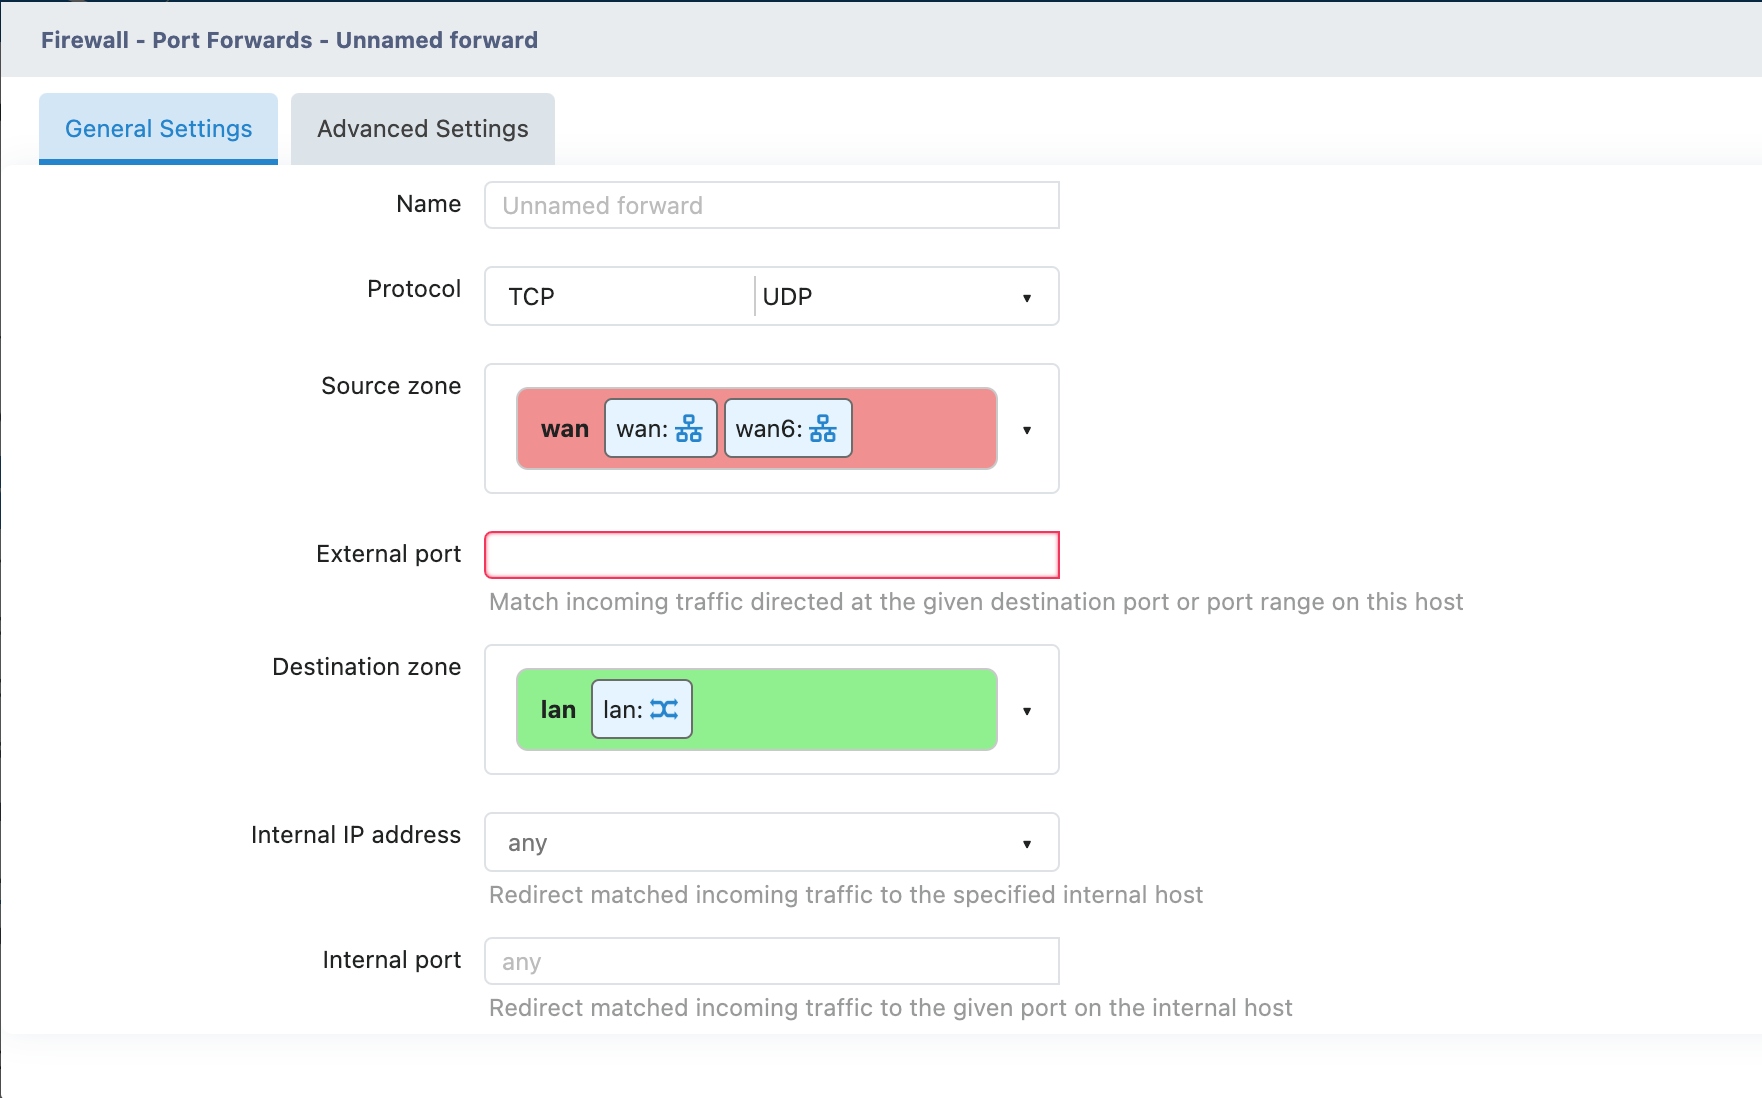This screenshot has width=1762, height=1098.
Task: Click the wan interface network icon
Action: pyautogui.click(x=688, y=429)
